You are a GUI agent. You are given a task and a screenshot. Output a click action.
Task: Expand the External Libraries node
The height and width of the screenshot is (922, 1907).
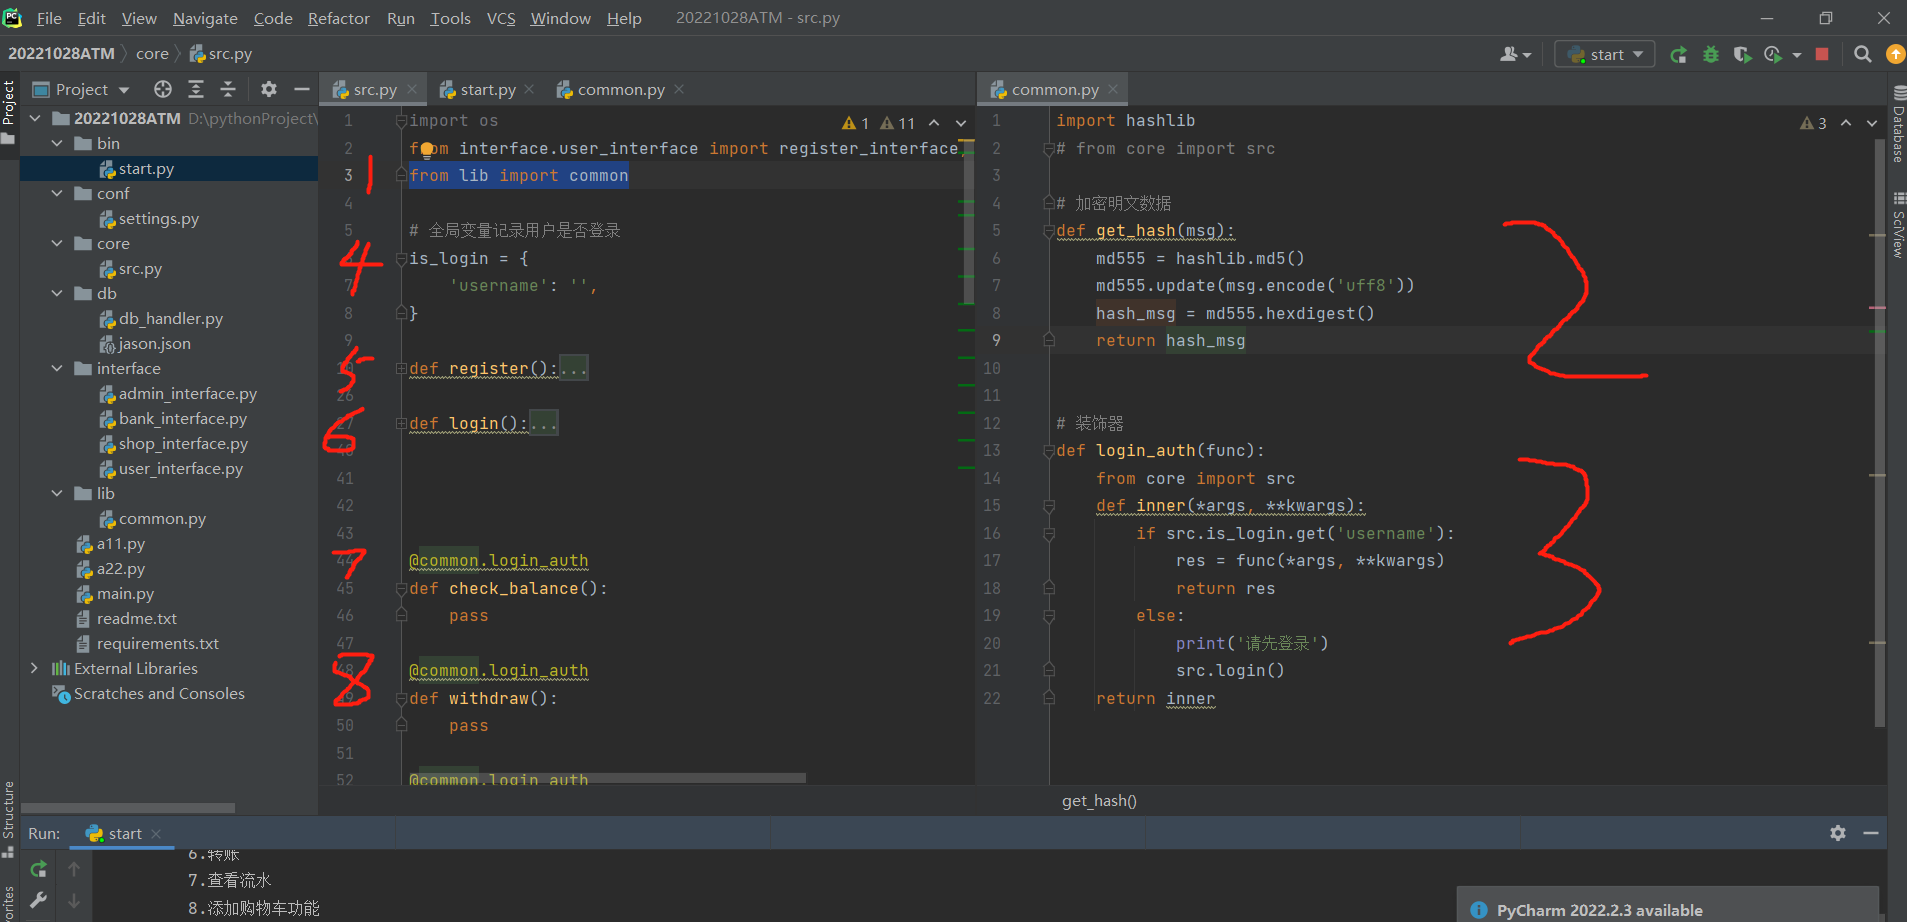[35, 668]
